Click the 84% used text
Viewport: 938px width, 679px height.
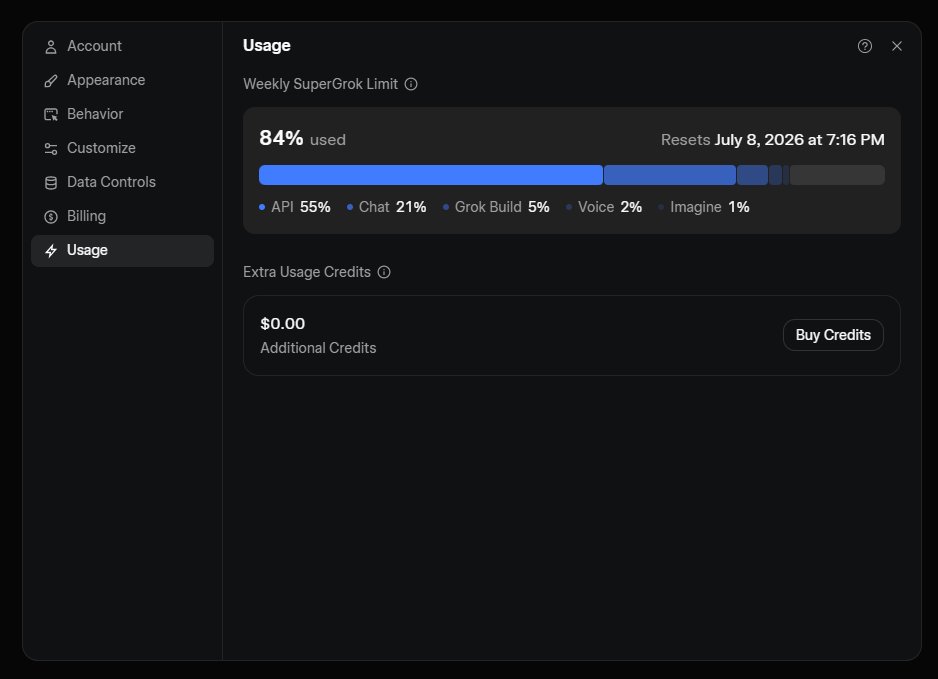pyautogui.click(x=302, y=139)
